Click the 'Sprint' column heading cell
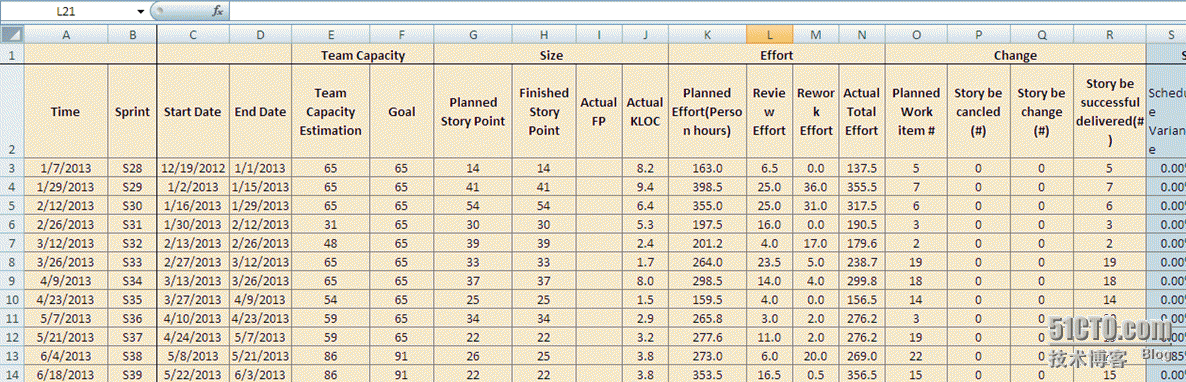The height and width of the screenshot is (382, 1186). pyautogui.click(x=132, y=112)
